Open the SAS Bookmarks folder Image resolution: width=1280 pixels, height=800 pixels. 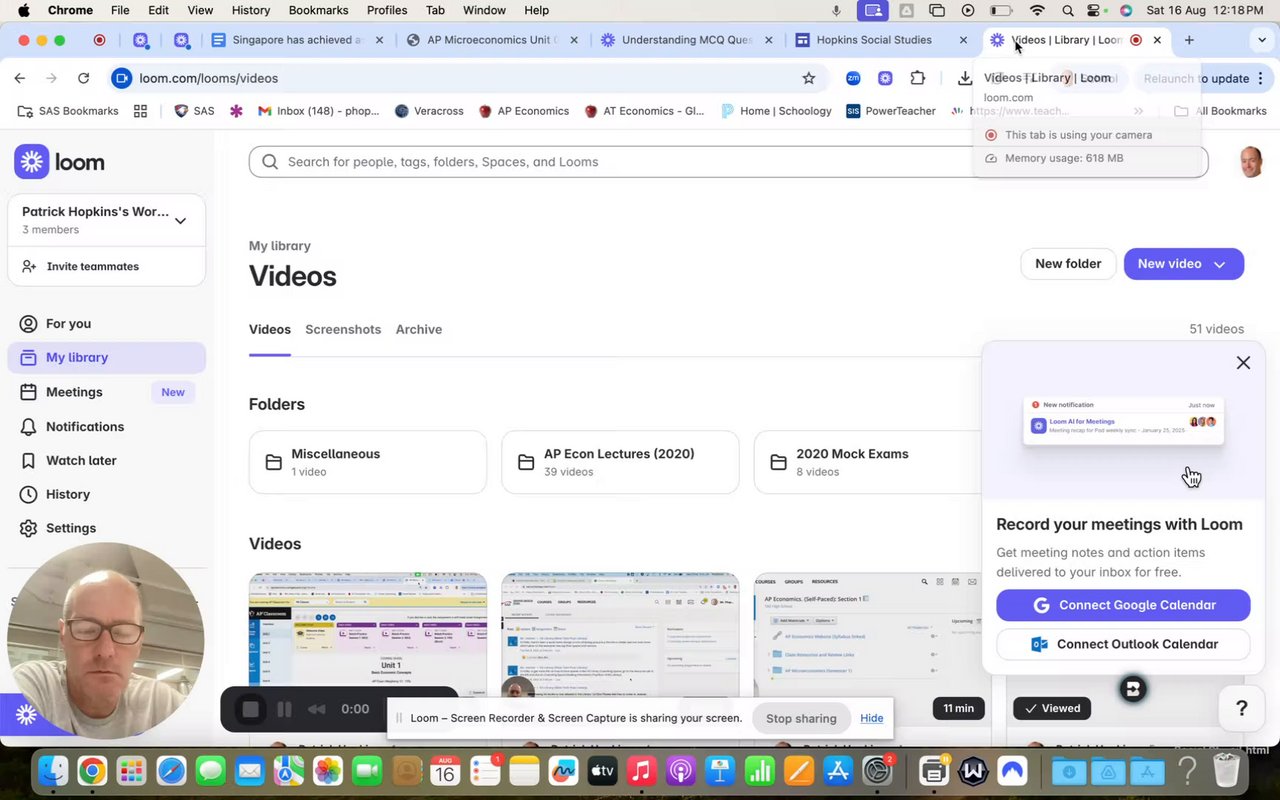pos(68,111)
